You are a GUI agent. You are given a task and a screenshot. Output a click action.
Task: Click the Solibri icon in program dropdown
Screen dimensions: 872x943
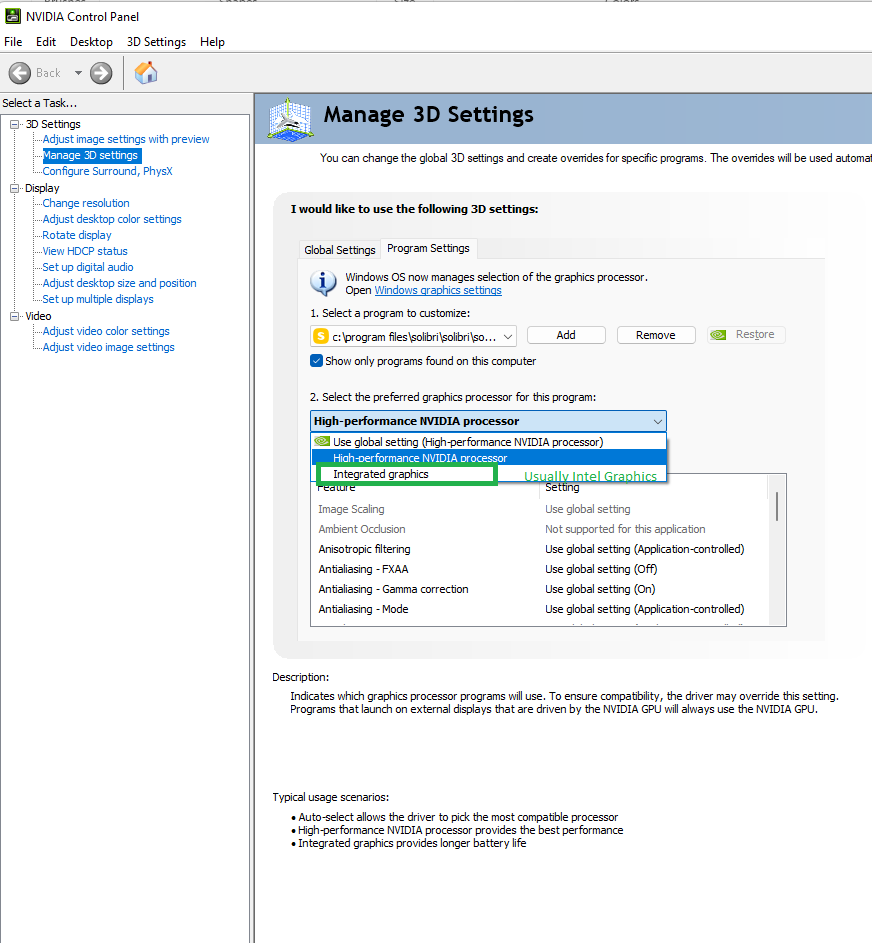(321, 336)
